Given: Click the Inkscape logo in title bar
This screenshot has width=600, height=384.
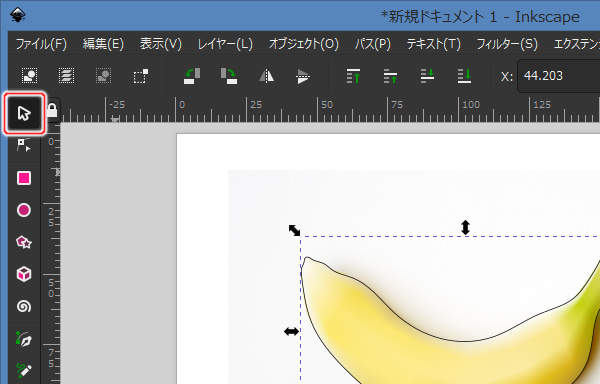Looking at the screenshot, I should 18,15.
